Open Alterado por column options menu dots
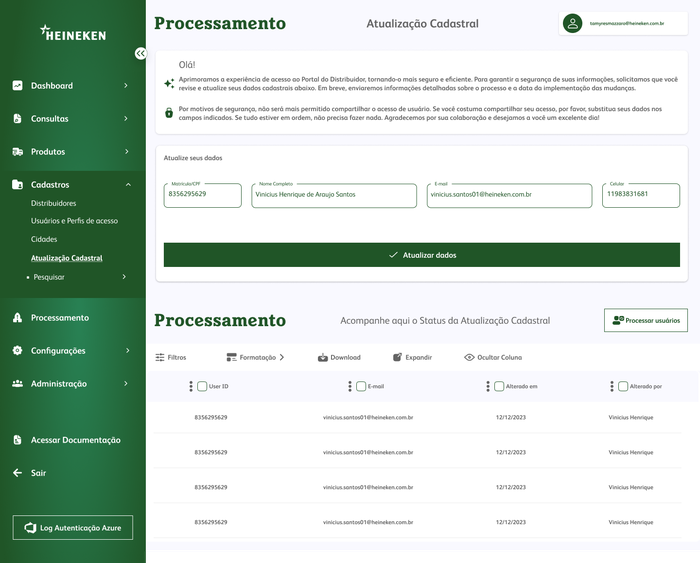 point(612,386)
